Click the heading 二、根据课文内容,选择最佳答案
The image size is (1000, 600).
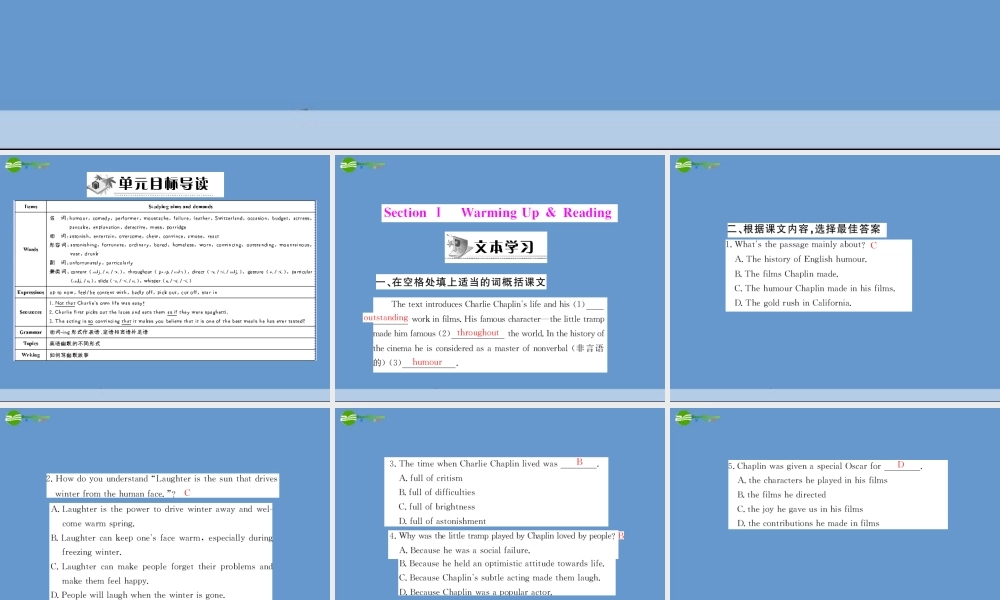804,229
